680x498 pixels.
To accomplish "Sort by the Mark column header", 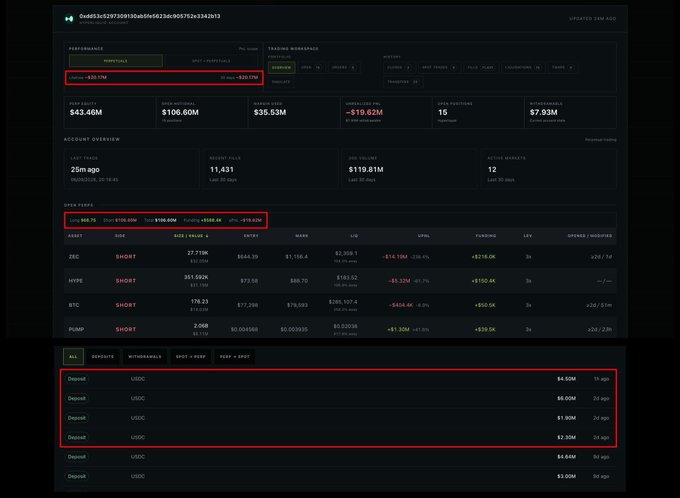I will tap(301, 236).
